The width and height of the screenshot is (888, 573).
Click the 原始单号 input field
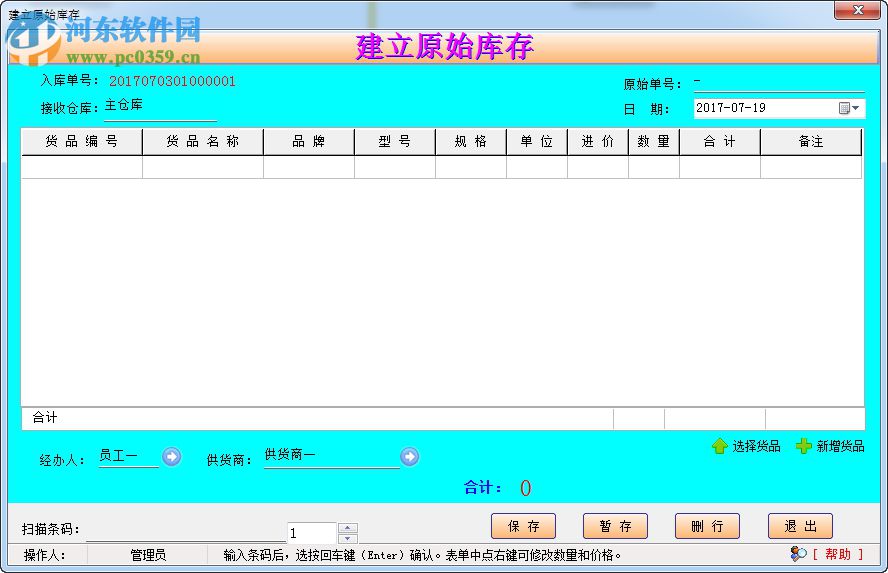779,83
